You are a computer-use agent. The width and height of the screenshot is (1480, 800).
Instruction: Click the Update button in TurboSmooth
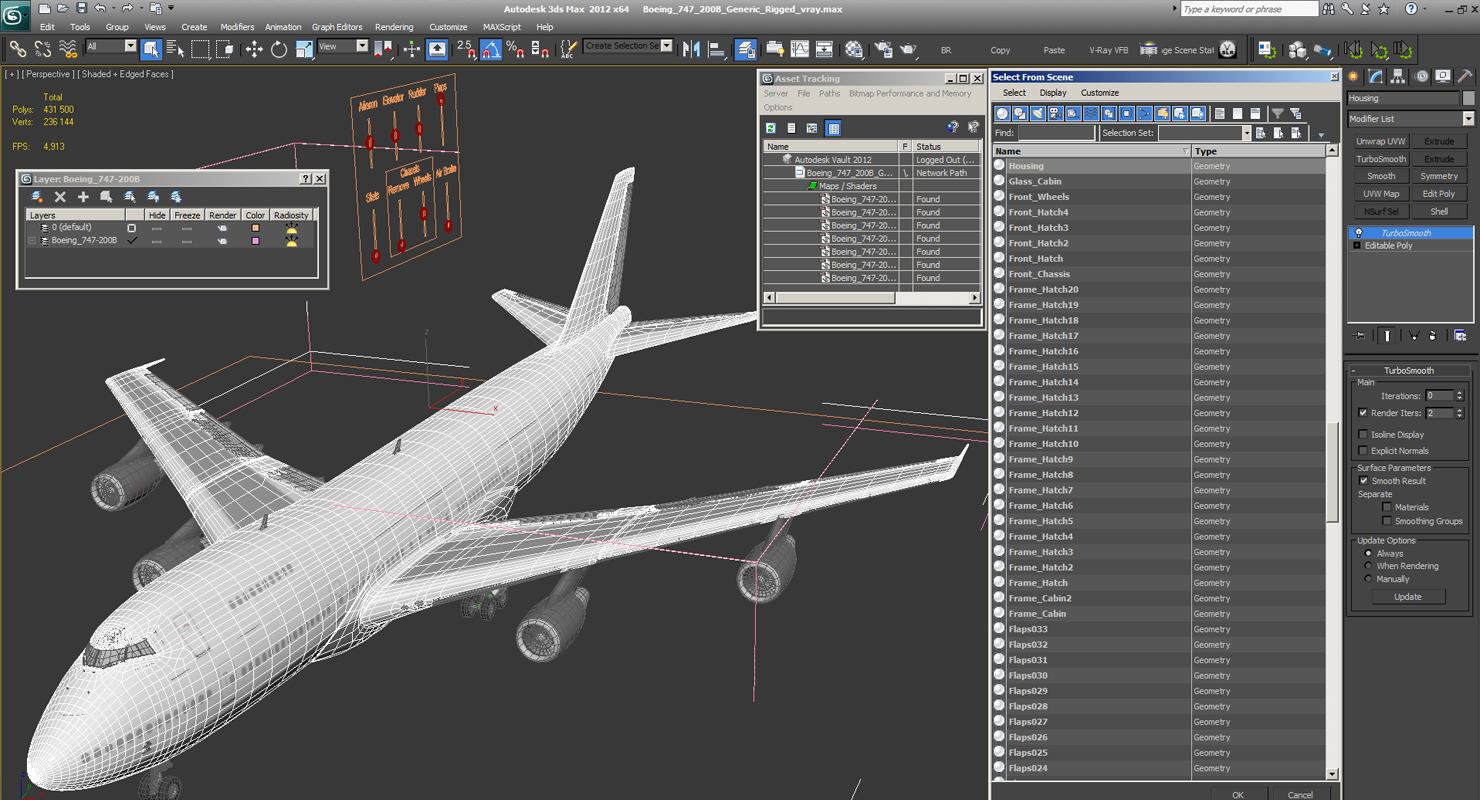click(1407, 597)
